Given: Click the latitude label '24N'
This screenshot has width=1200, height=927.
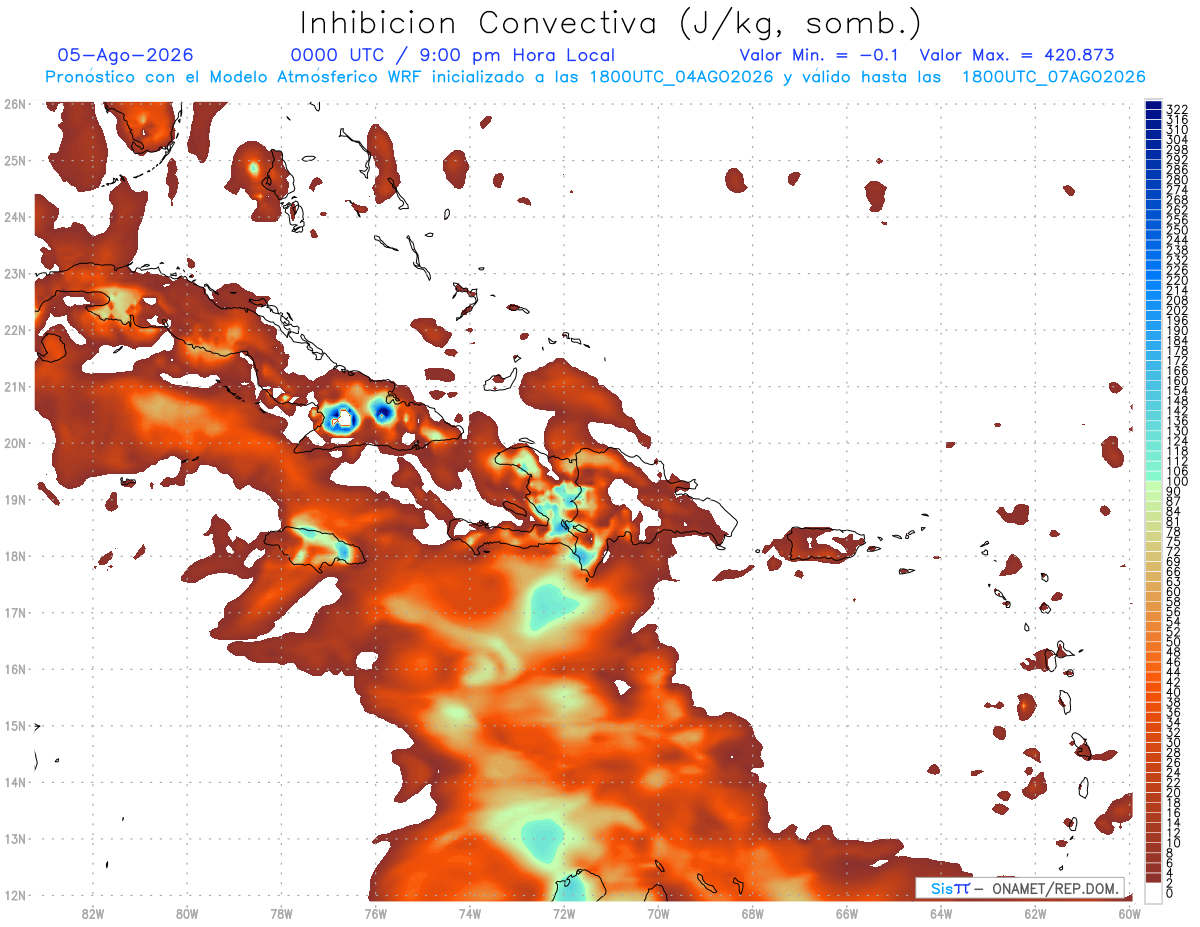Looking at the screenshot, I should click(15, 217).
